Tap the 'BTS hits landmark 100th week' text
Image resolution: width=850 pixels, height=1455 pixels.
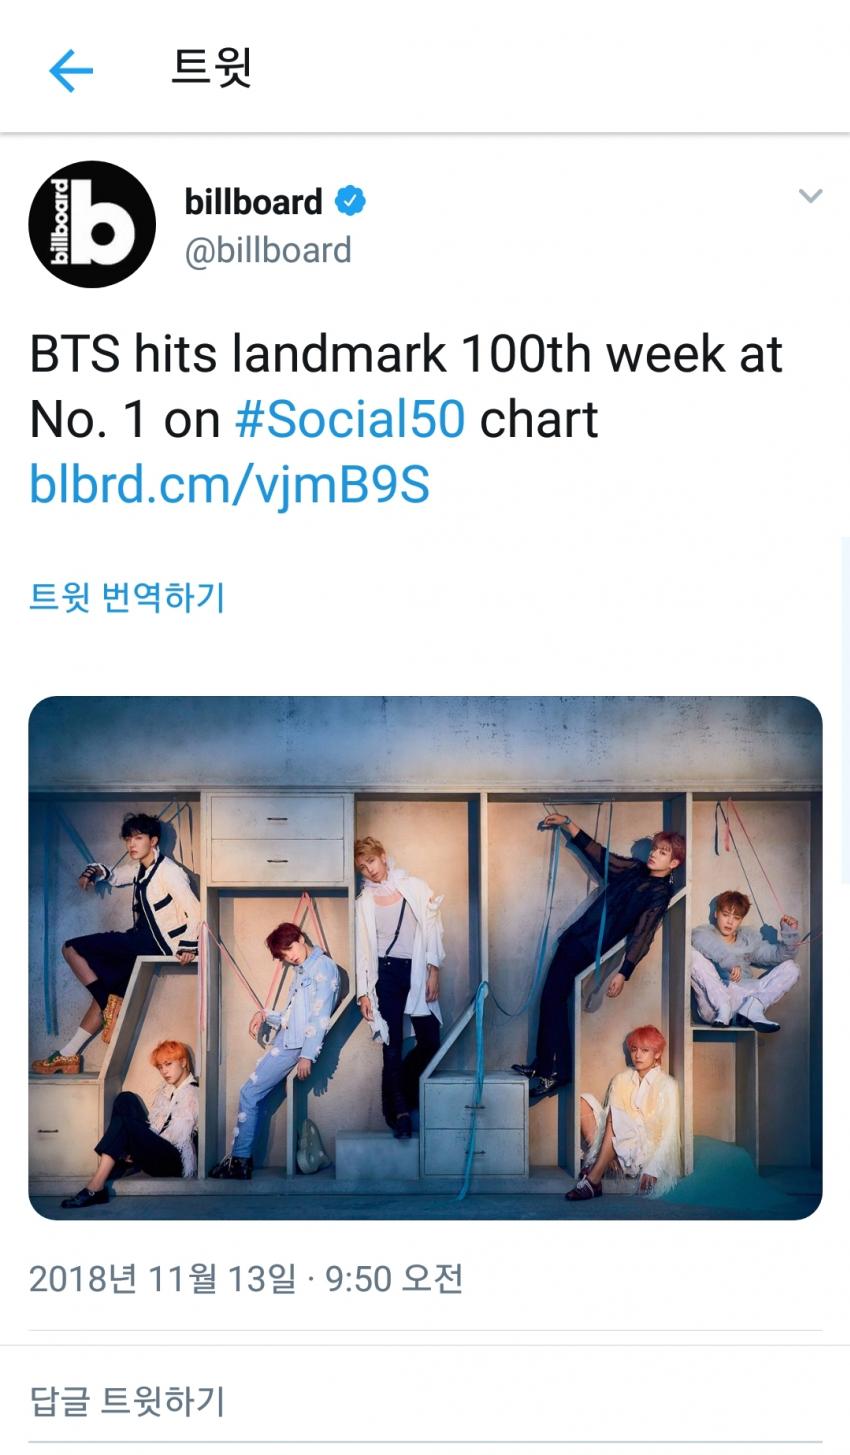[405, 354]
